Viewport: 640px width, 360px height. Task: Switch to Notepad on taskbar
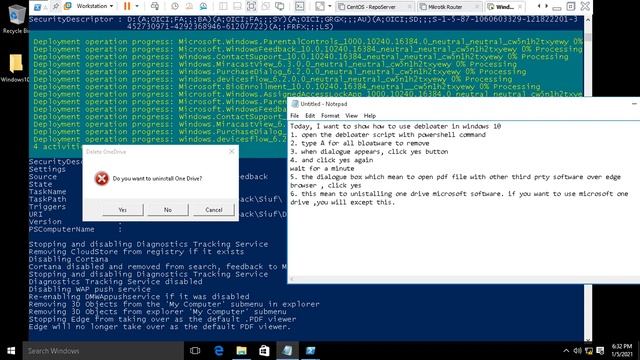[287, 351]
